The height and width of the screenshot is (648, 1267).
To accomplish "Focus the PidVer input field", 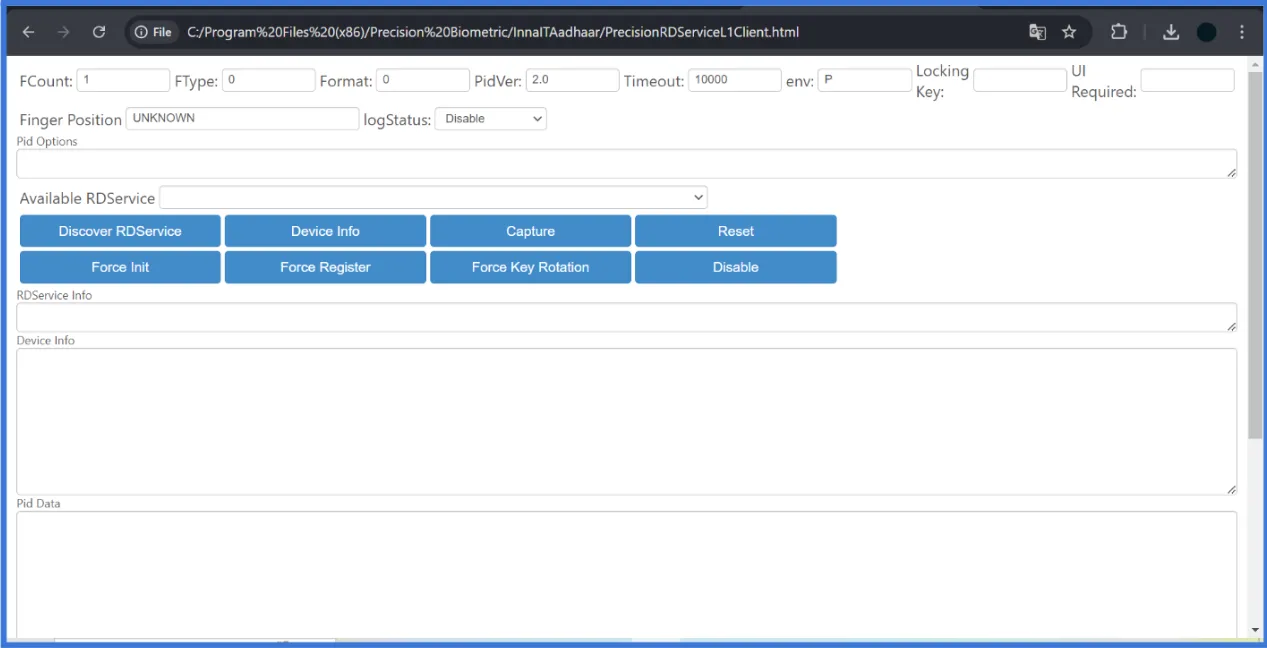I will coord(572,80).
